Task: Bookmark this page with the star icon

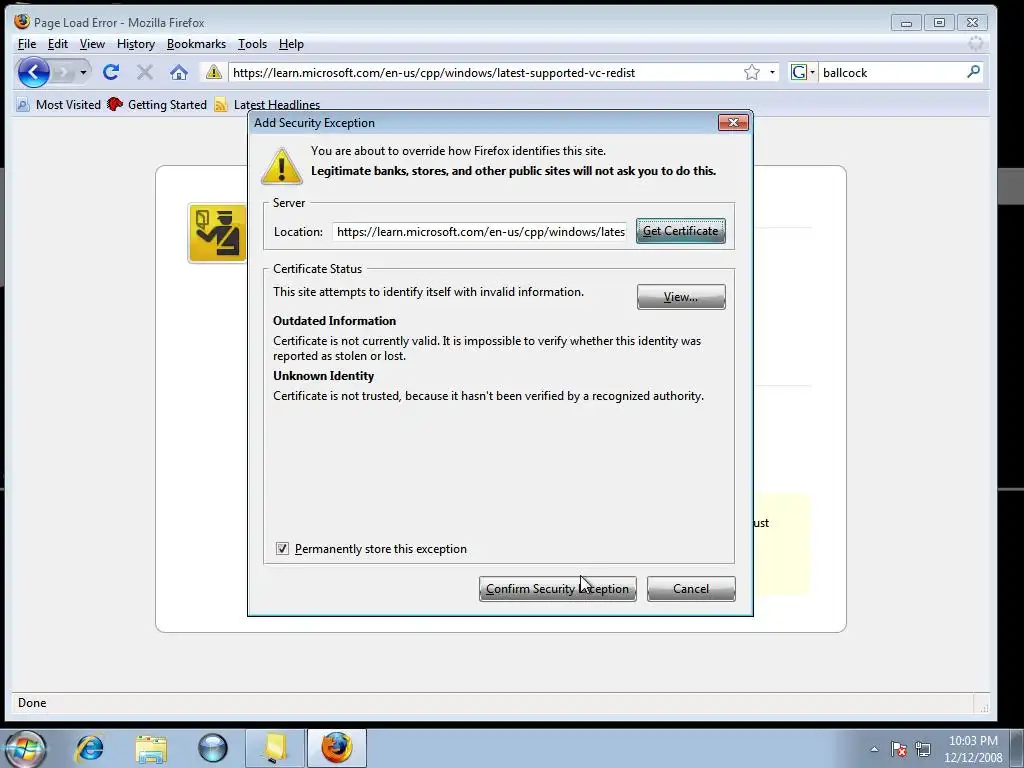Action: [752, 72]
